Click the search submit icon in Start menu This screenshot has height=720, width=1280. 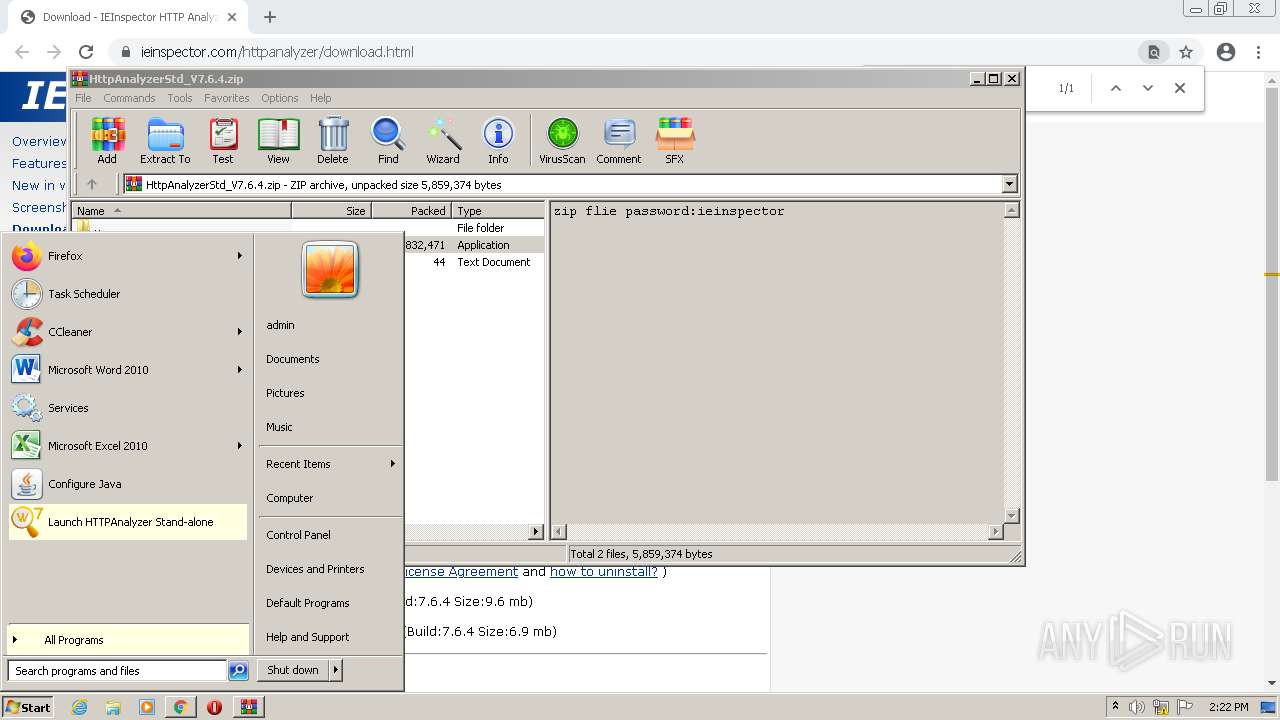[238, 671]
